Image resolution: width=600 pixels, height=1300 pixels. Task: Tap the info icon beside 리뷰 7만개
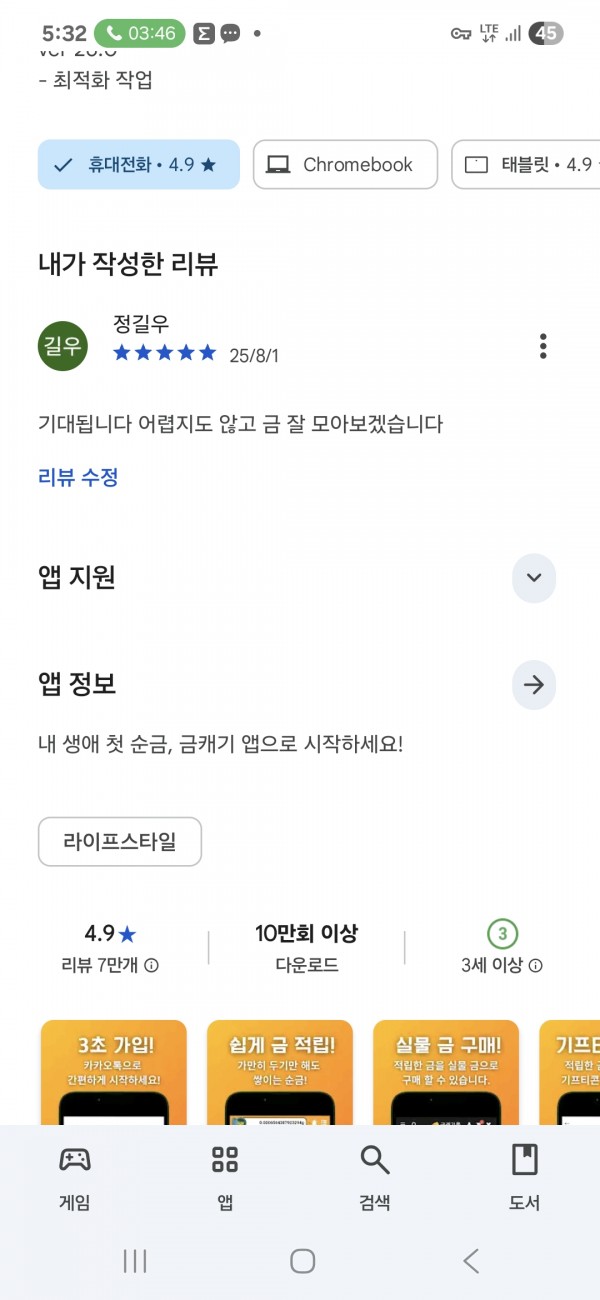coord(151,966)
